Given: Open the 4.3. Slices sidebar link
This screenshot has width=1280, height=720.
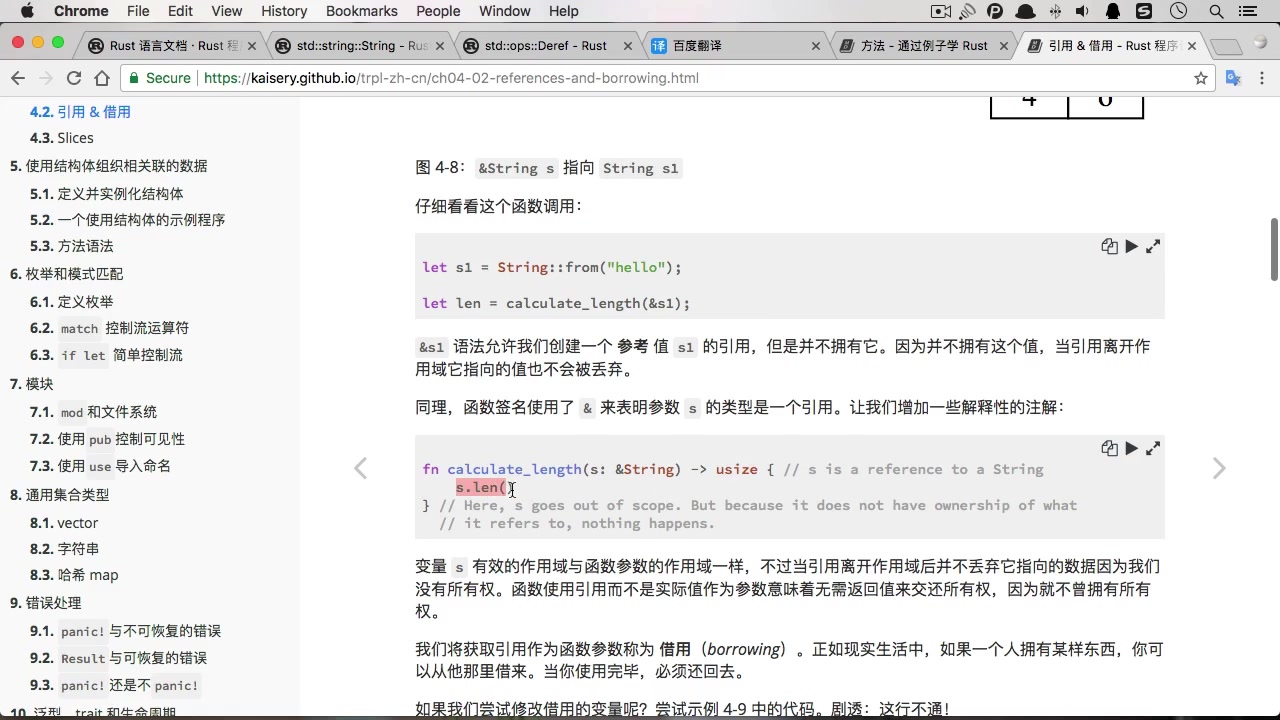Looking at the screenshot, I should click(x=62, y=138).
